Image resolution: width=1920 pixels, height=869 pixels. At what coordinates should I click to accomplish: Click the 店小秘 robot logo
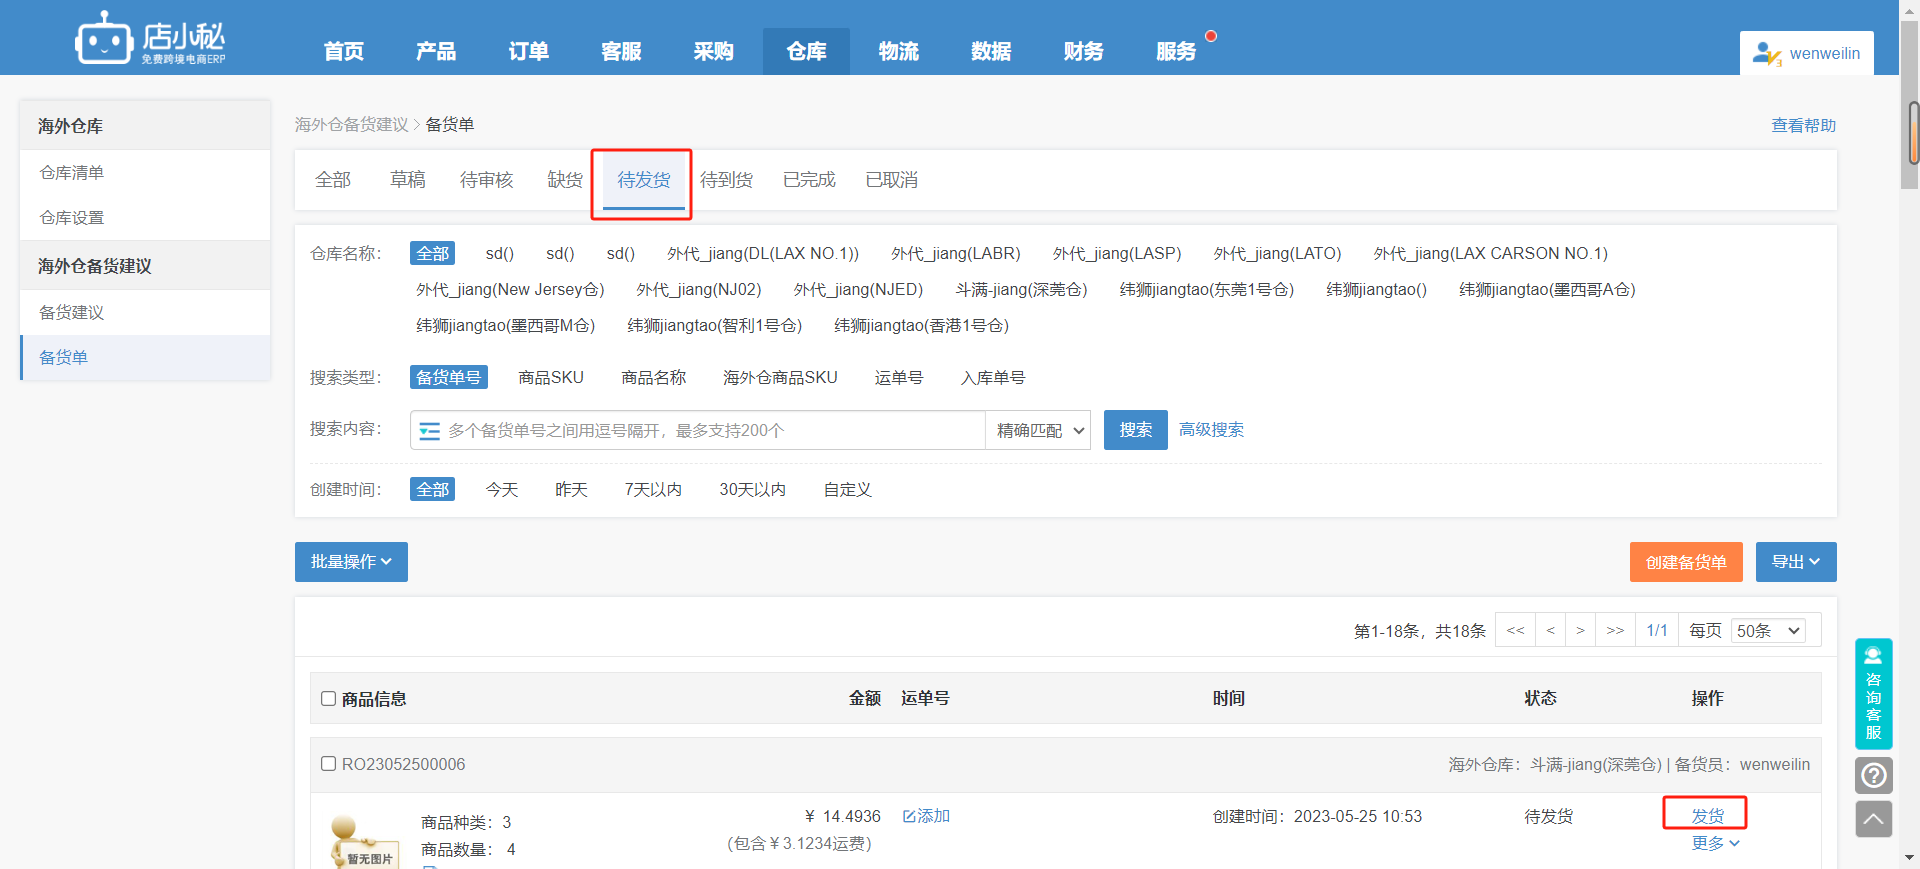coord(104,39)
